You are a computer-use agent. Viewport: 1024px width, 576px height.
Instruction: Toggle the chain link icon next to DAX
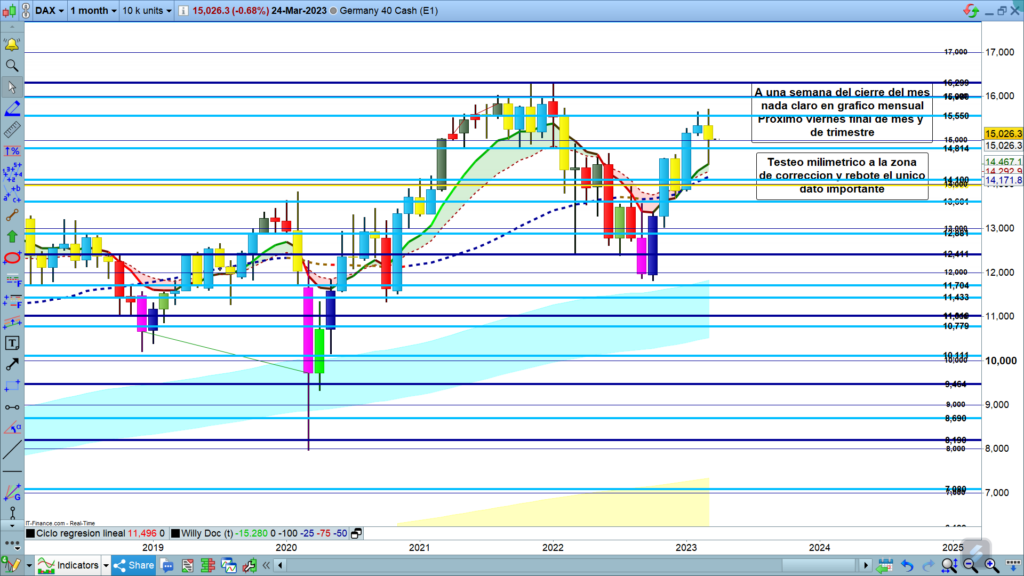[x=25, y=11]
